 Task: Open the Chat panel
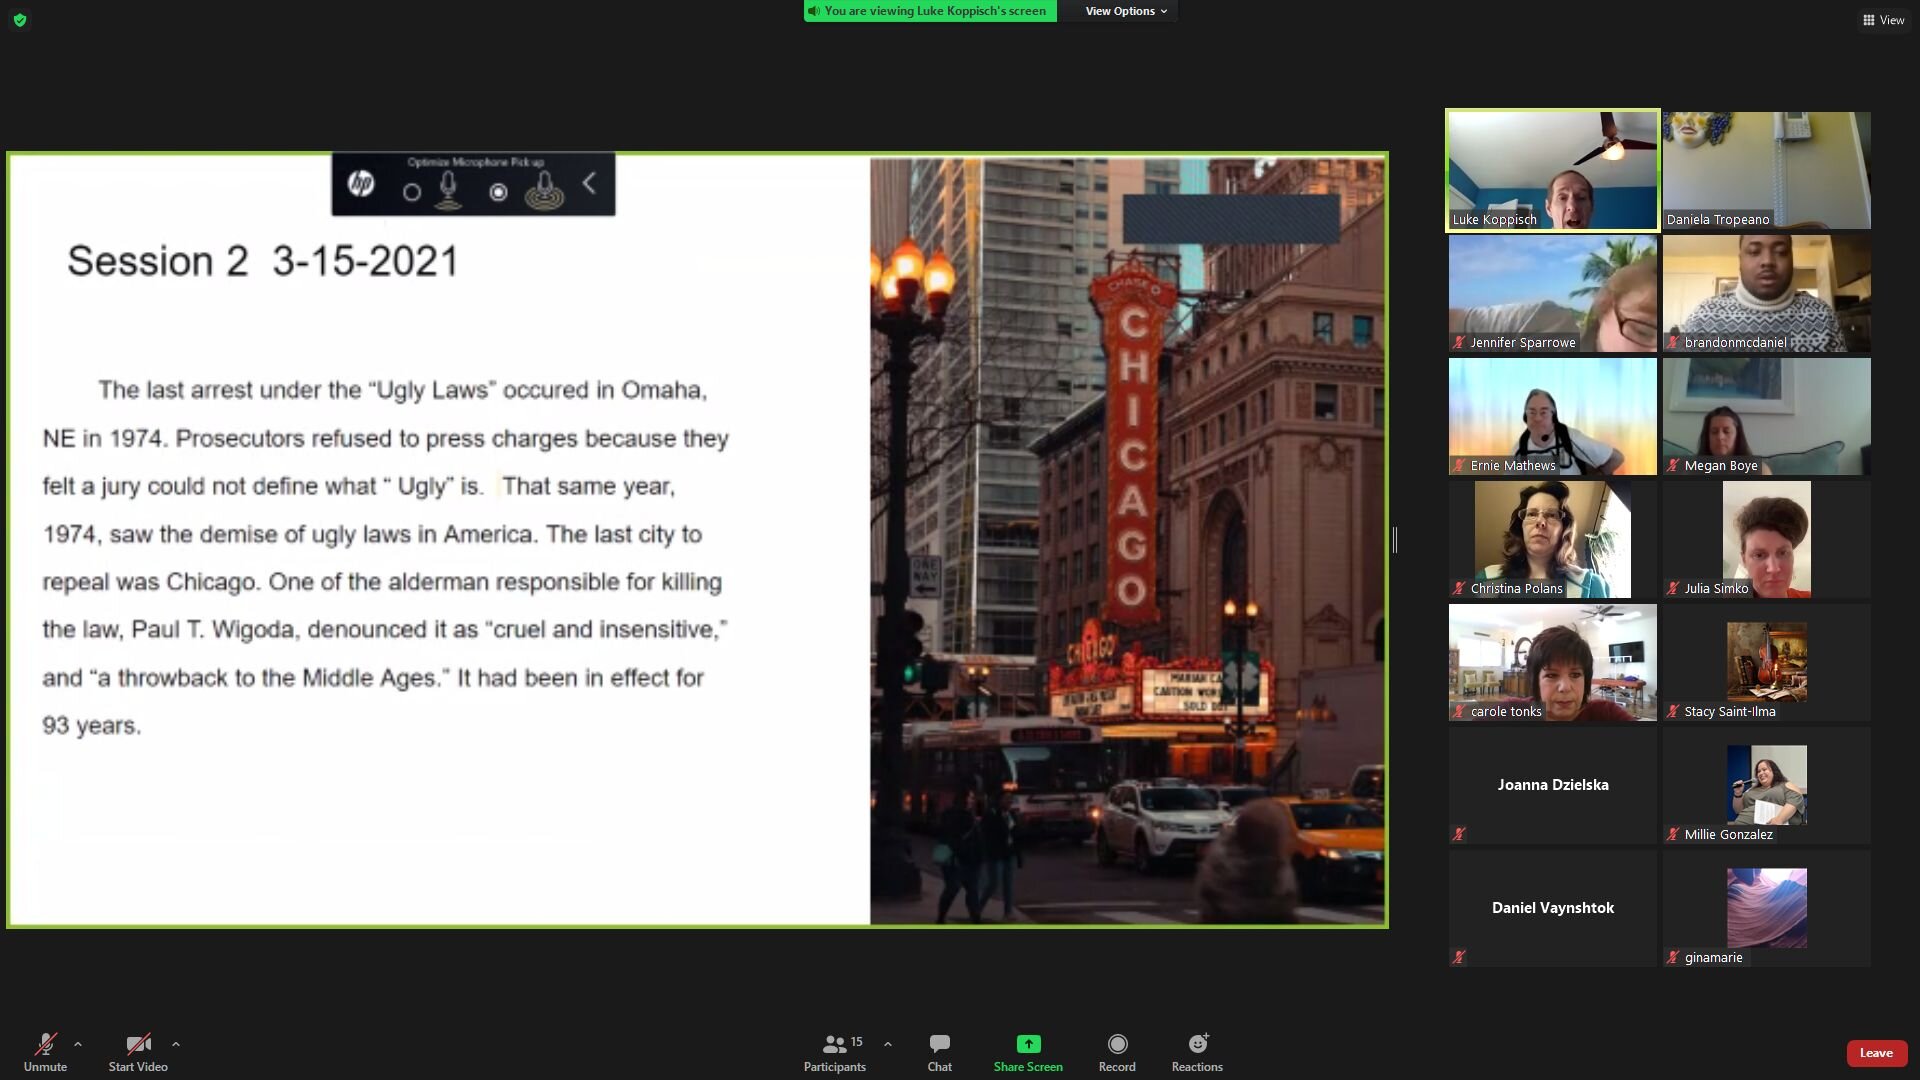pos(940,1053)
